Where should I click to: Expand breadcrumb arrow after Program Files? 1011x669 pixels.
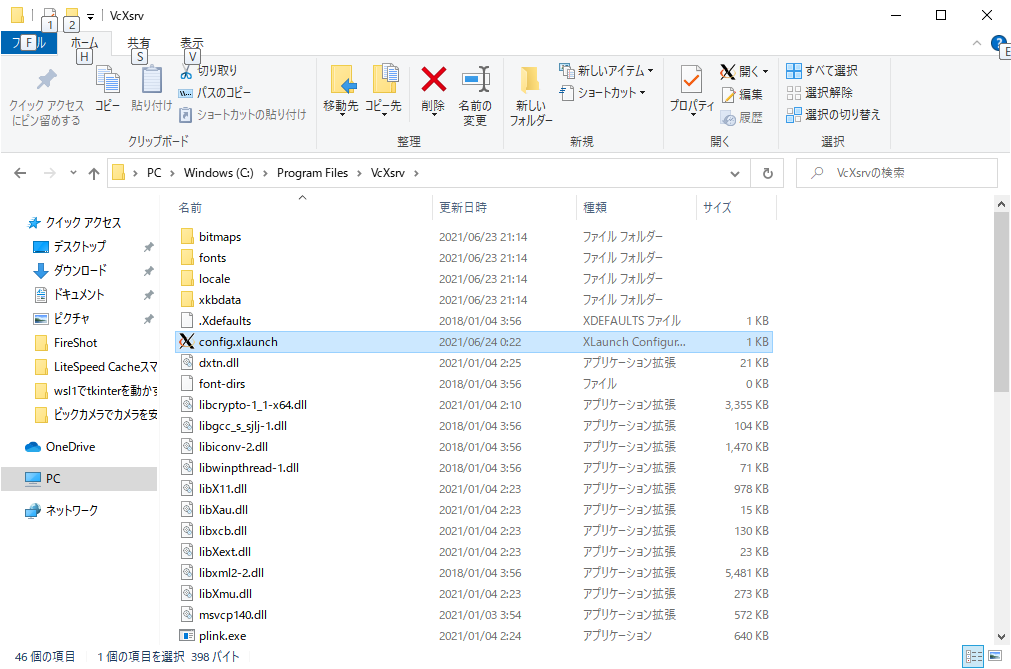359,173
